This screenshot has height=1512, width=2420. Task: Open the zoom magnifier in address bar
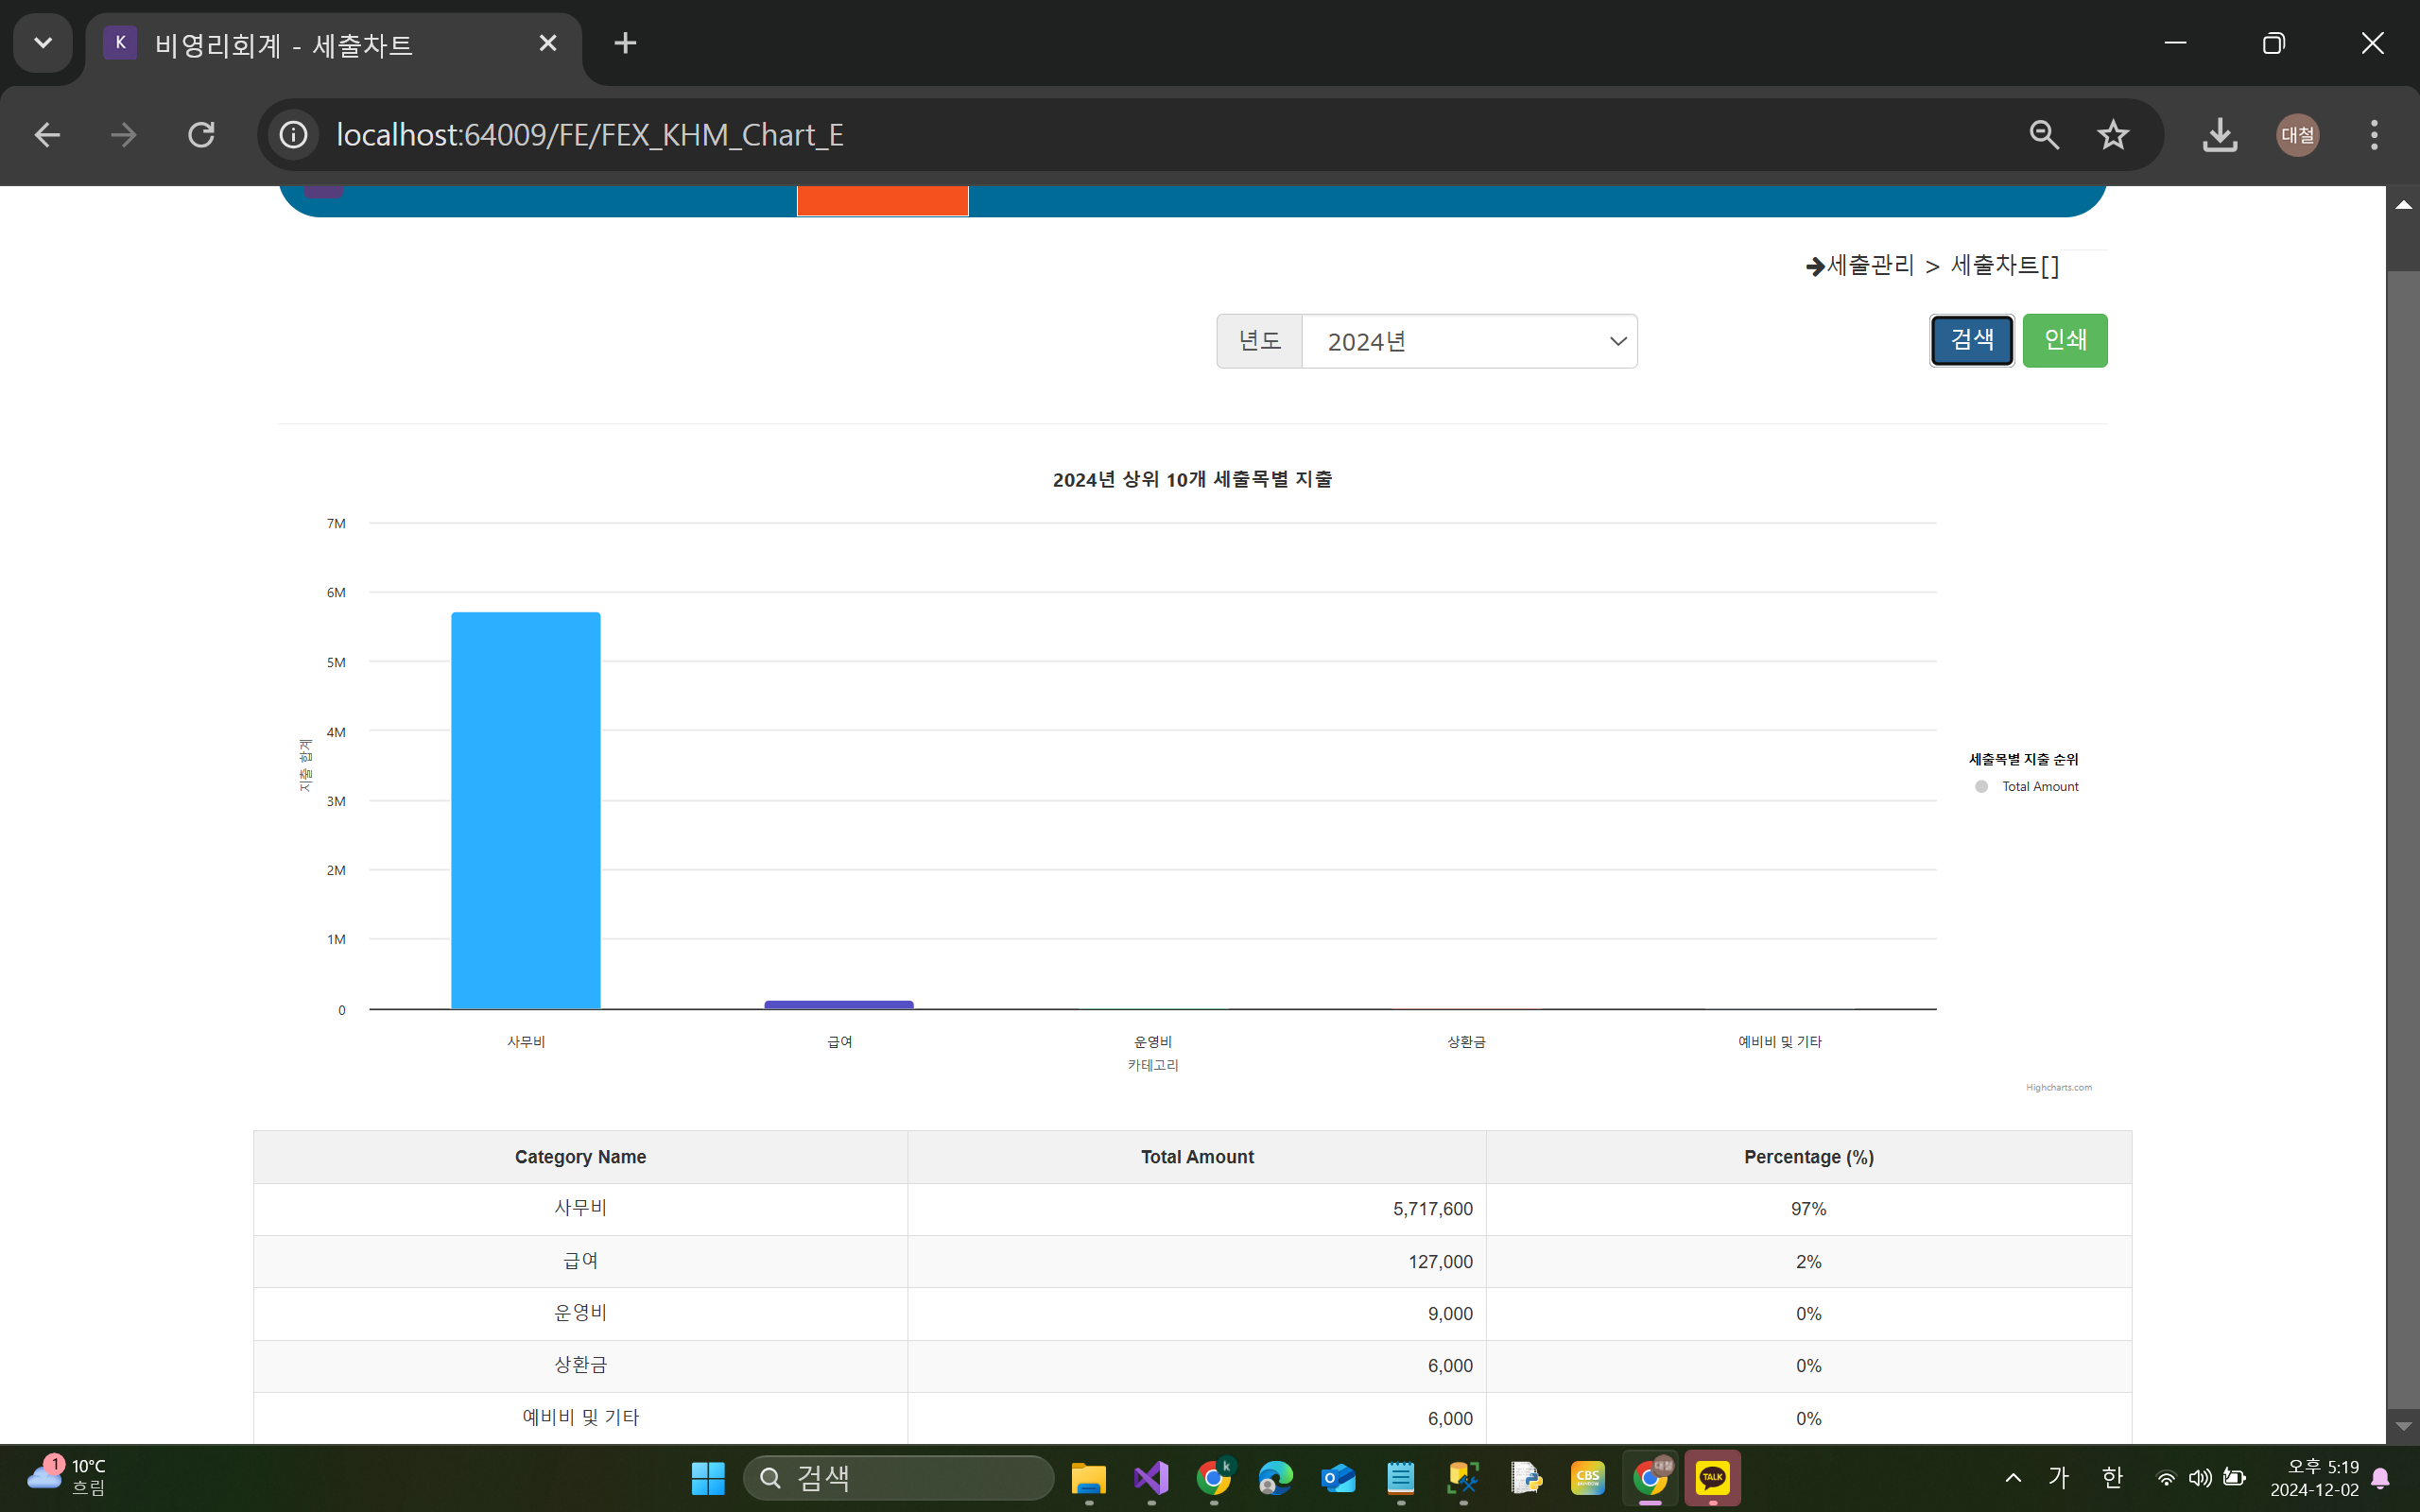click(x=2044, y=135)
